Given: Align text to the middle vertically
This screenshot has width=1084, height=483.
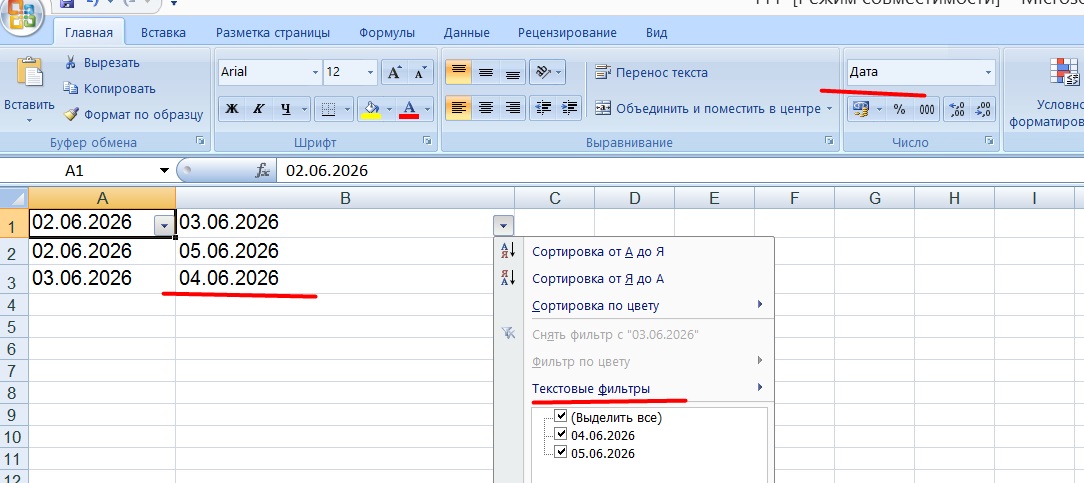Looking at the screenshot, I should click(x=485, y=72).
